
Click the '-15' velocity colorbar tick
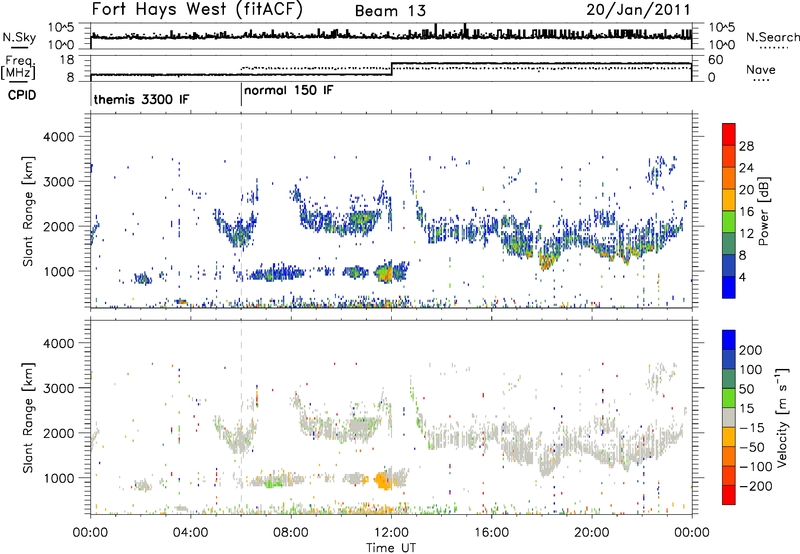pos(752,427)
